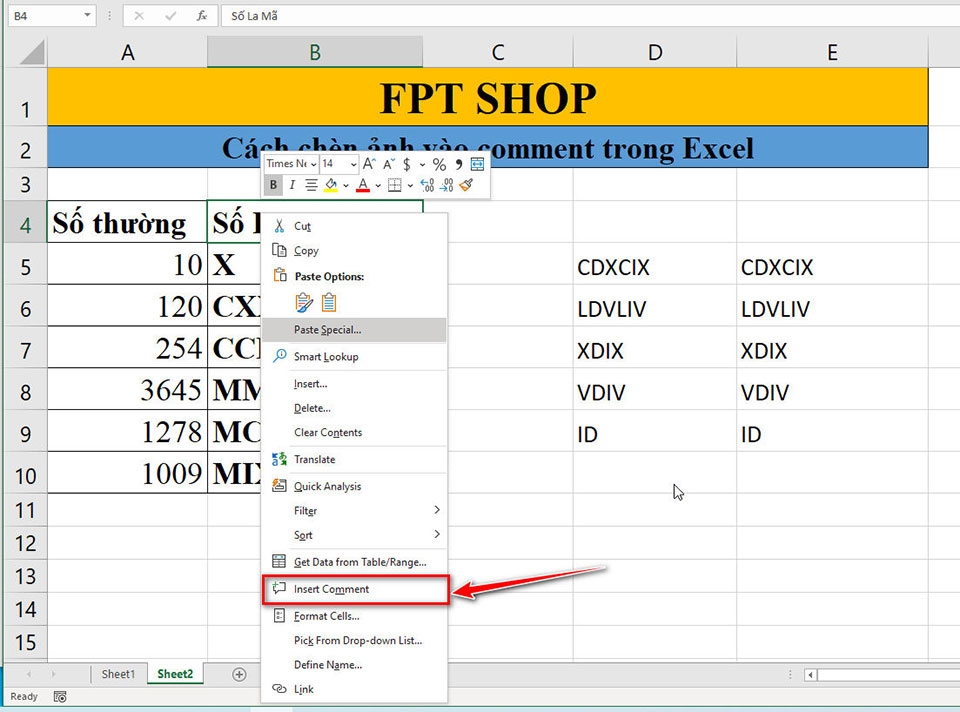
Task: Apply Percent Style from the mini toolbar
Action: tap(439, 164)
